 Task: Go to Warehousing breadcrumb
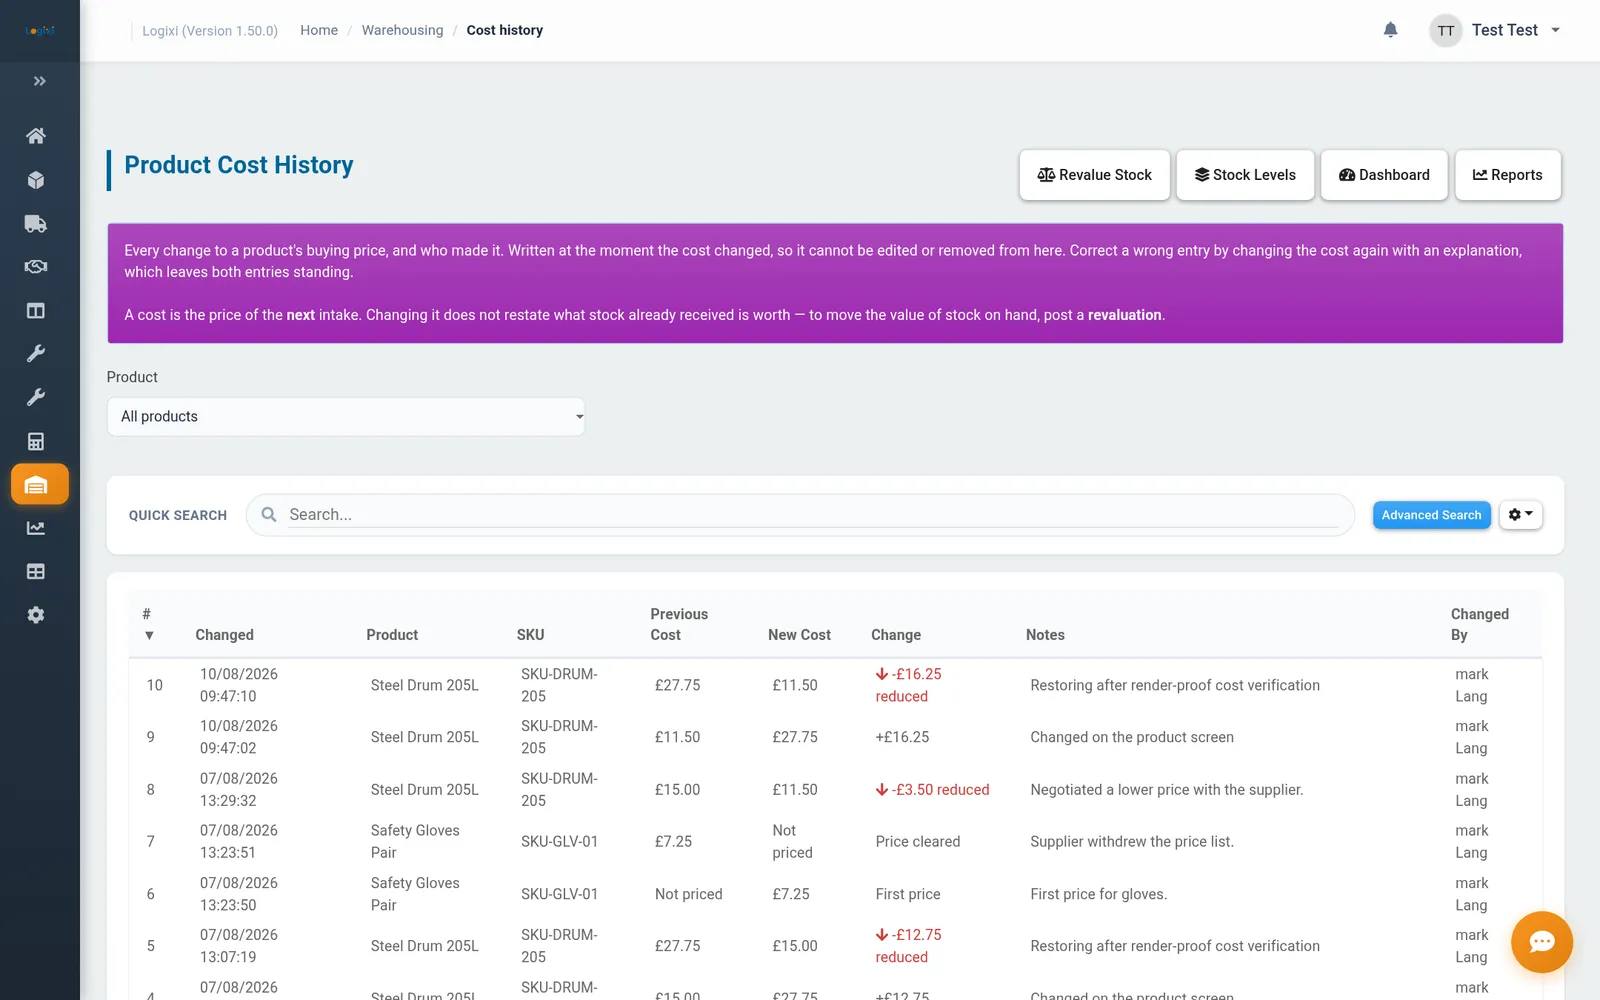tap(402, 30)
